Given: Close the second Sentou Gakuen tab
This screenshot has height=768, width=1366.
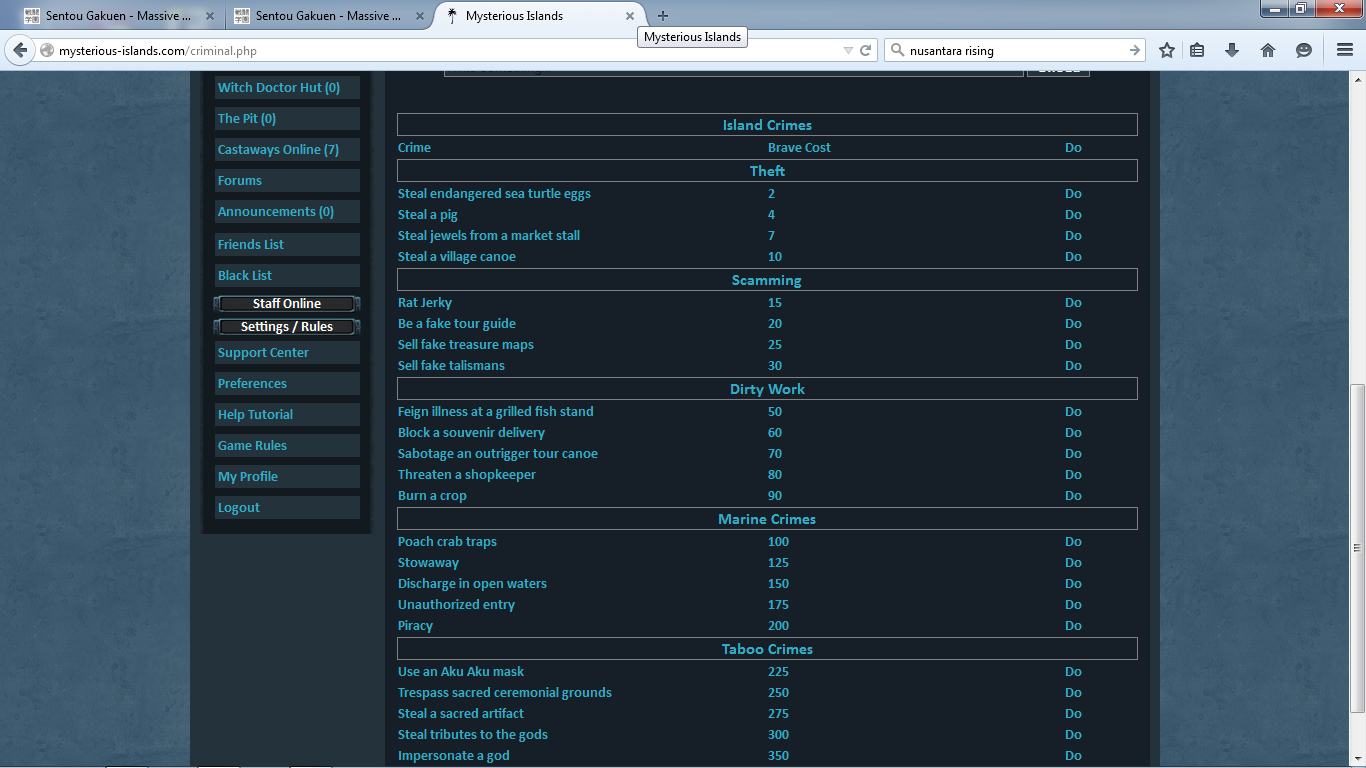Looking at the screenshot, I should 420,16.
